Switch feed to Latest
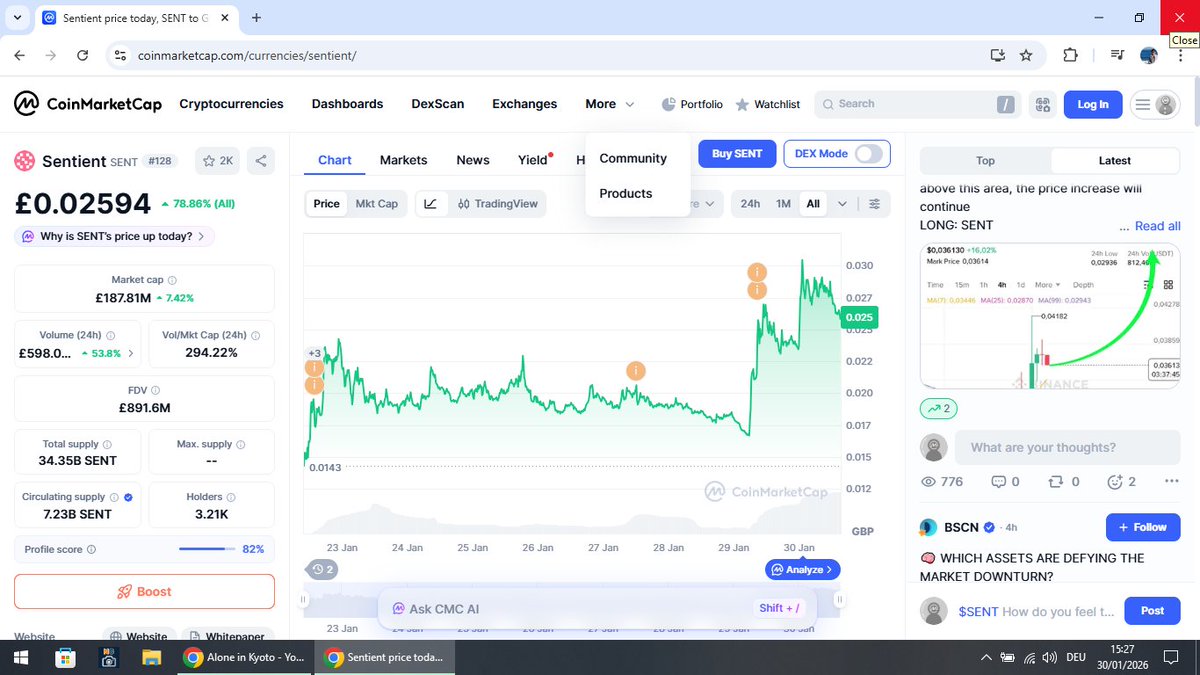 (1115, 160)
